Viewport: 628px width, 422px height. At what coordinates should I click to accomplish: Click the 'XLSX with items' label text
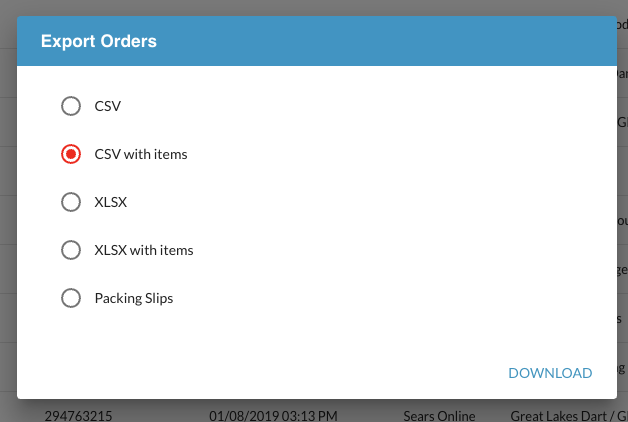point(144,250)
